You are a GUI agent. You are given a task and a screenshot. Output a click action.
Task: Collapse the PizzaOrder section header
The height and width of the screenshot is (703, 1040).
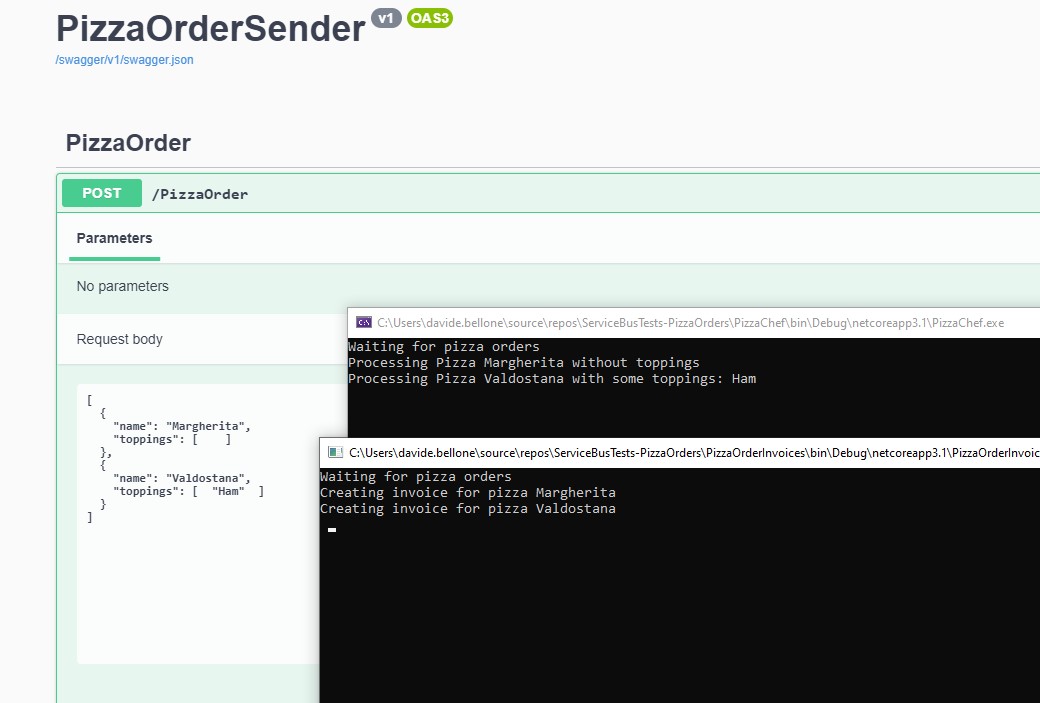(128, 143)
